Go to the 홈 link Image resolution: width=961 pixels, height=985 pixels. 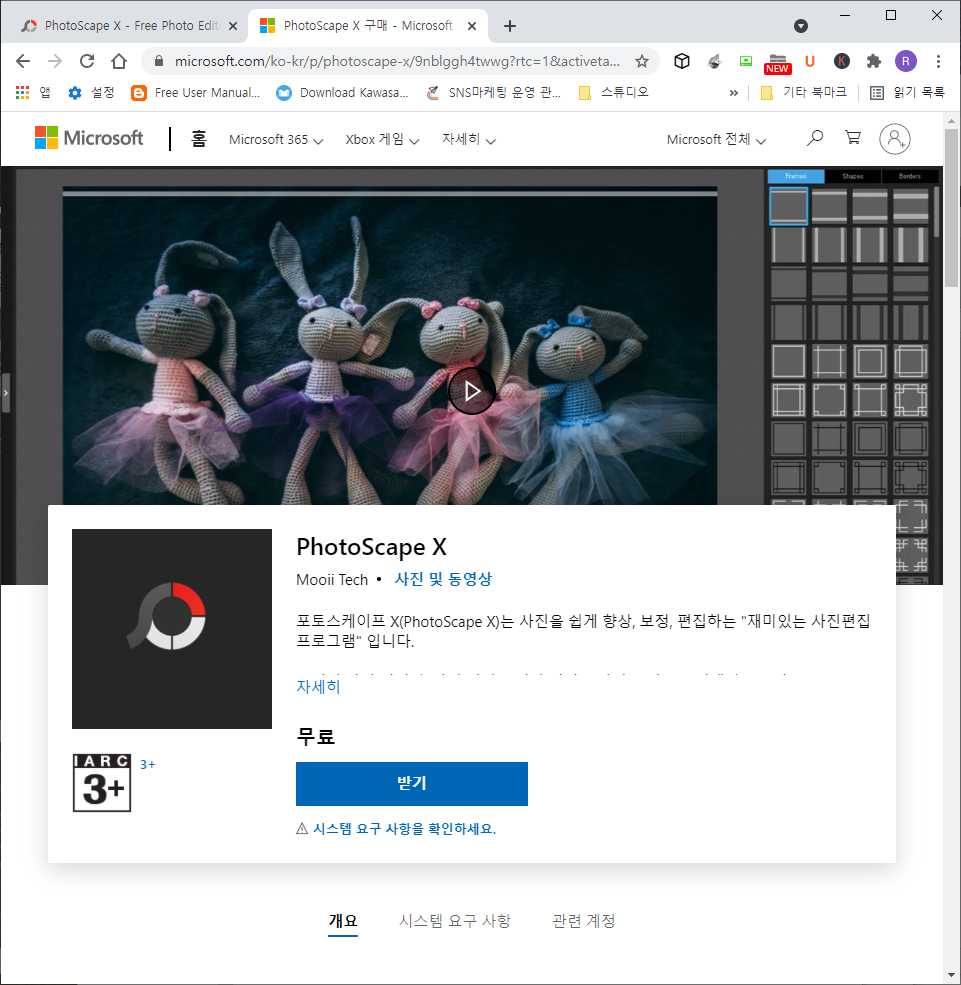198,138
